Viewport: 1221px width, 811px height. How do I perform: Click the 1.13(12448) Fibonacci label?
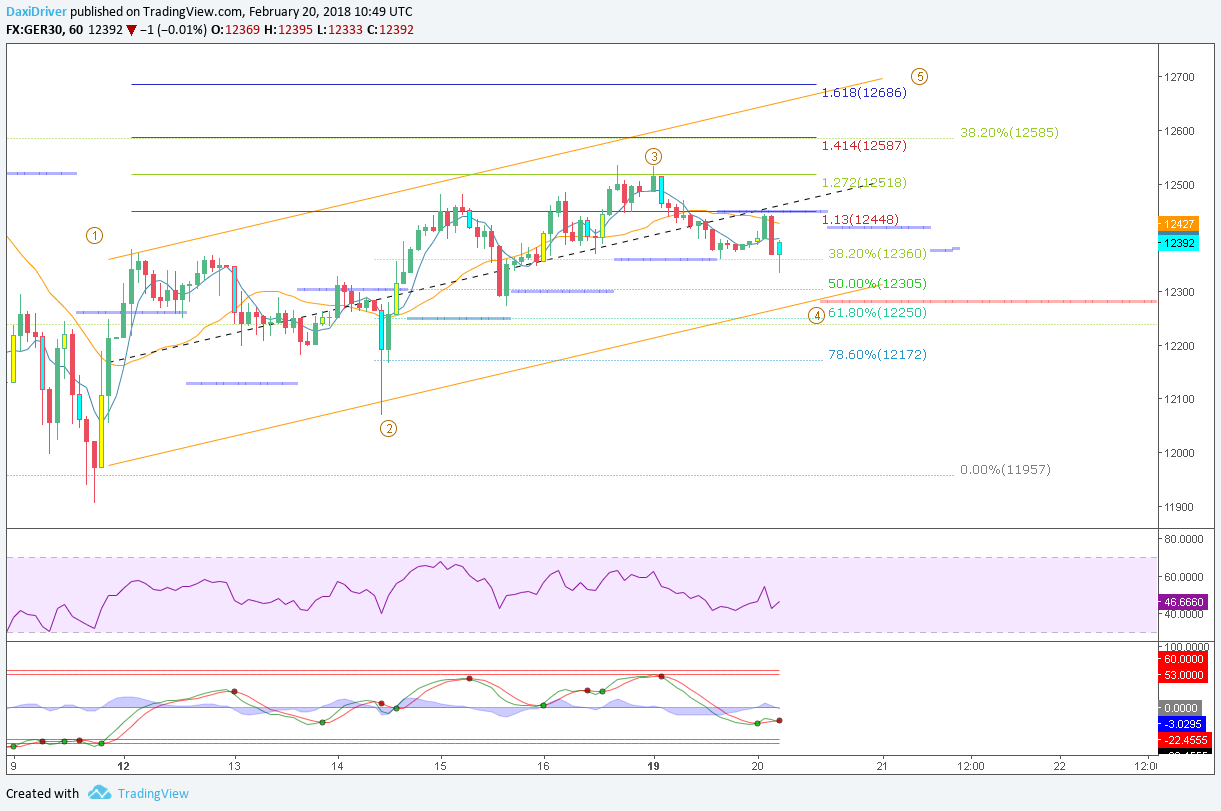(x=860, y=220)
